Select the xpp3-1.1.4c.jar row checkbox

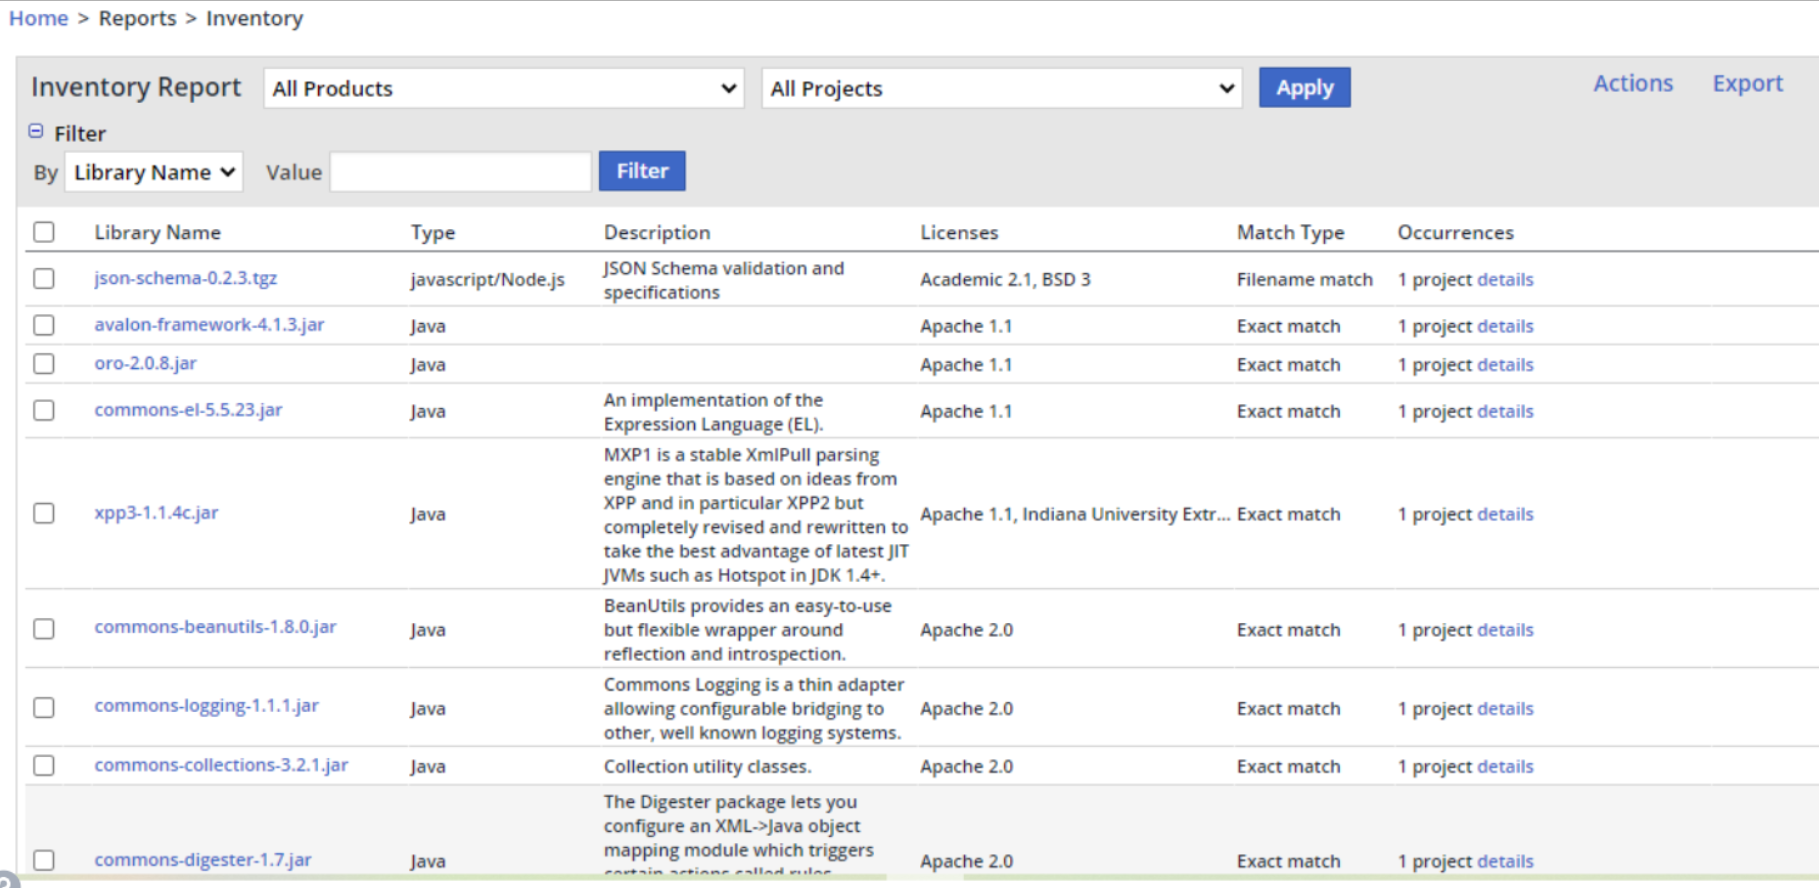point(44,513)
